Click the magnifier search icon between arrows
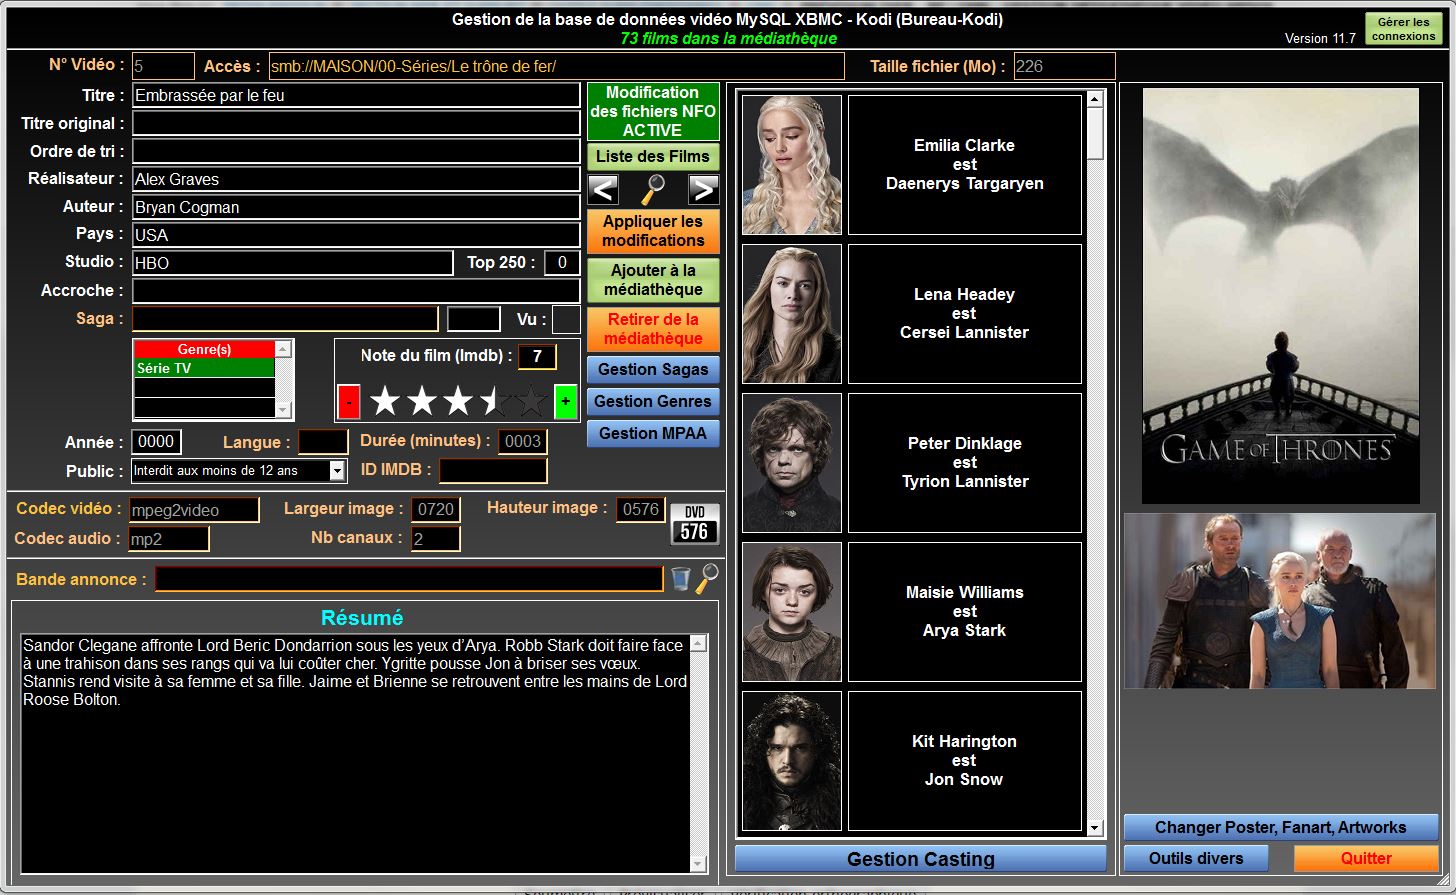 click(x=653, y=189)
